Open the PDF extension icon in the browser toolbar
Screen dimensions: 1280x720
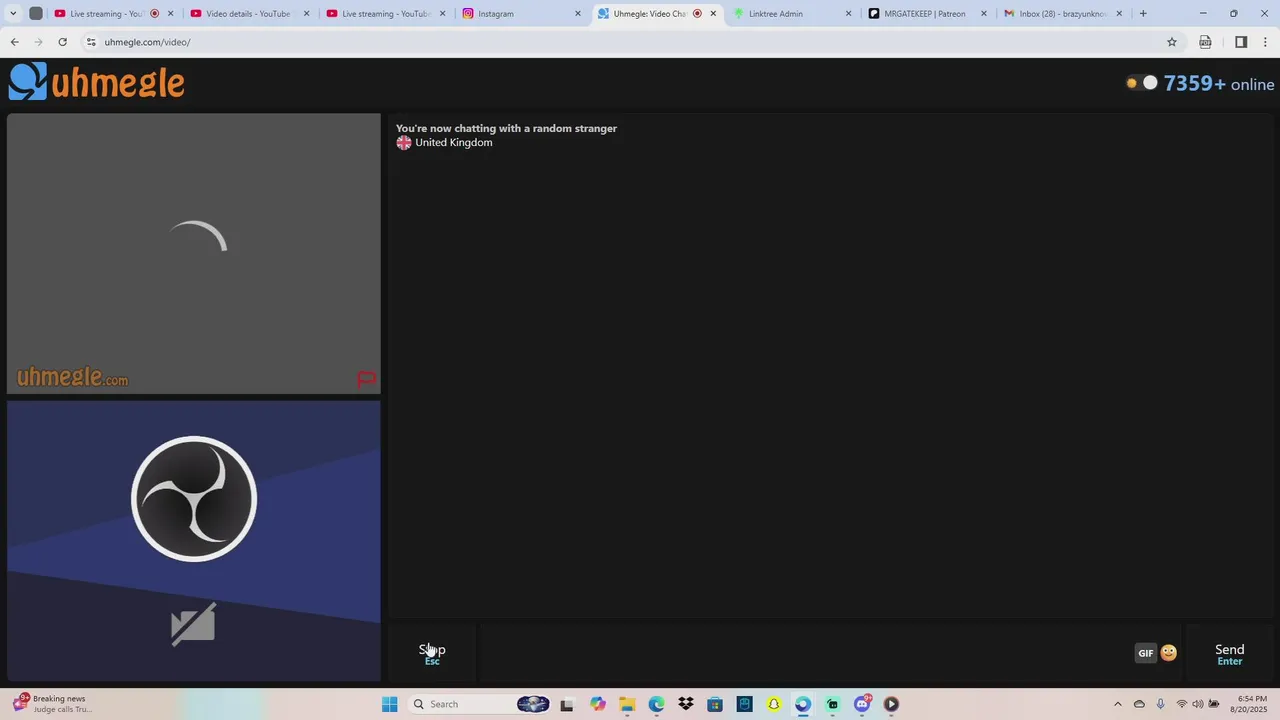pyautogui.click(x=1205, y=42)
